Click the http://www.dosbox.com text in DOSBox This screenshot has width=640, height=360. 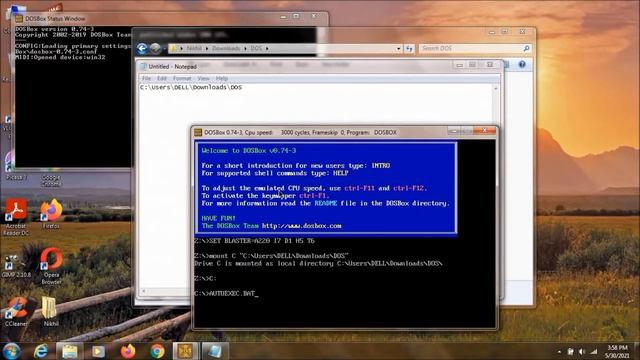pos(301,226)
